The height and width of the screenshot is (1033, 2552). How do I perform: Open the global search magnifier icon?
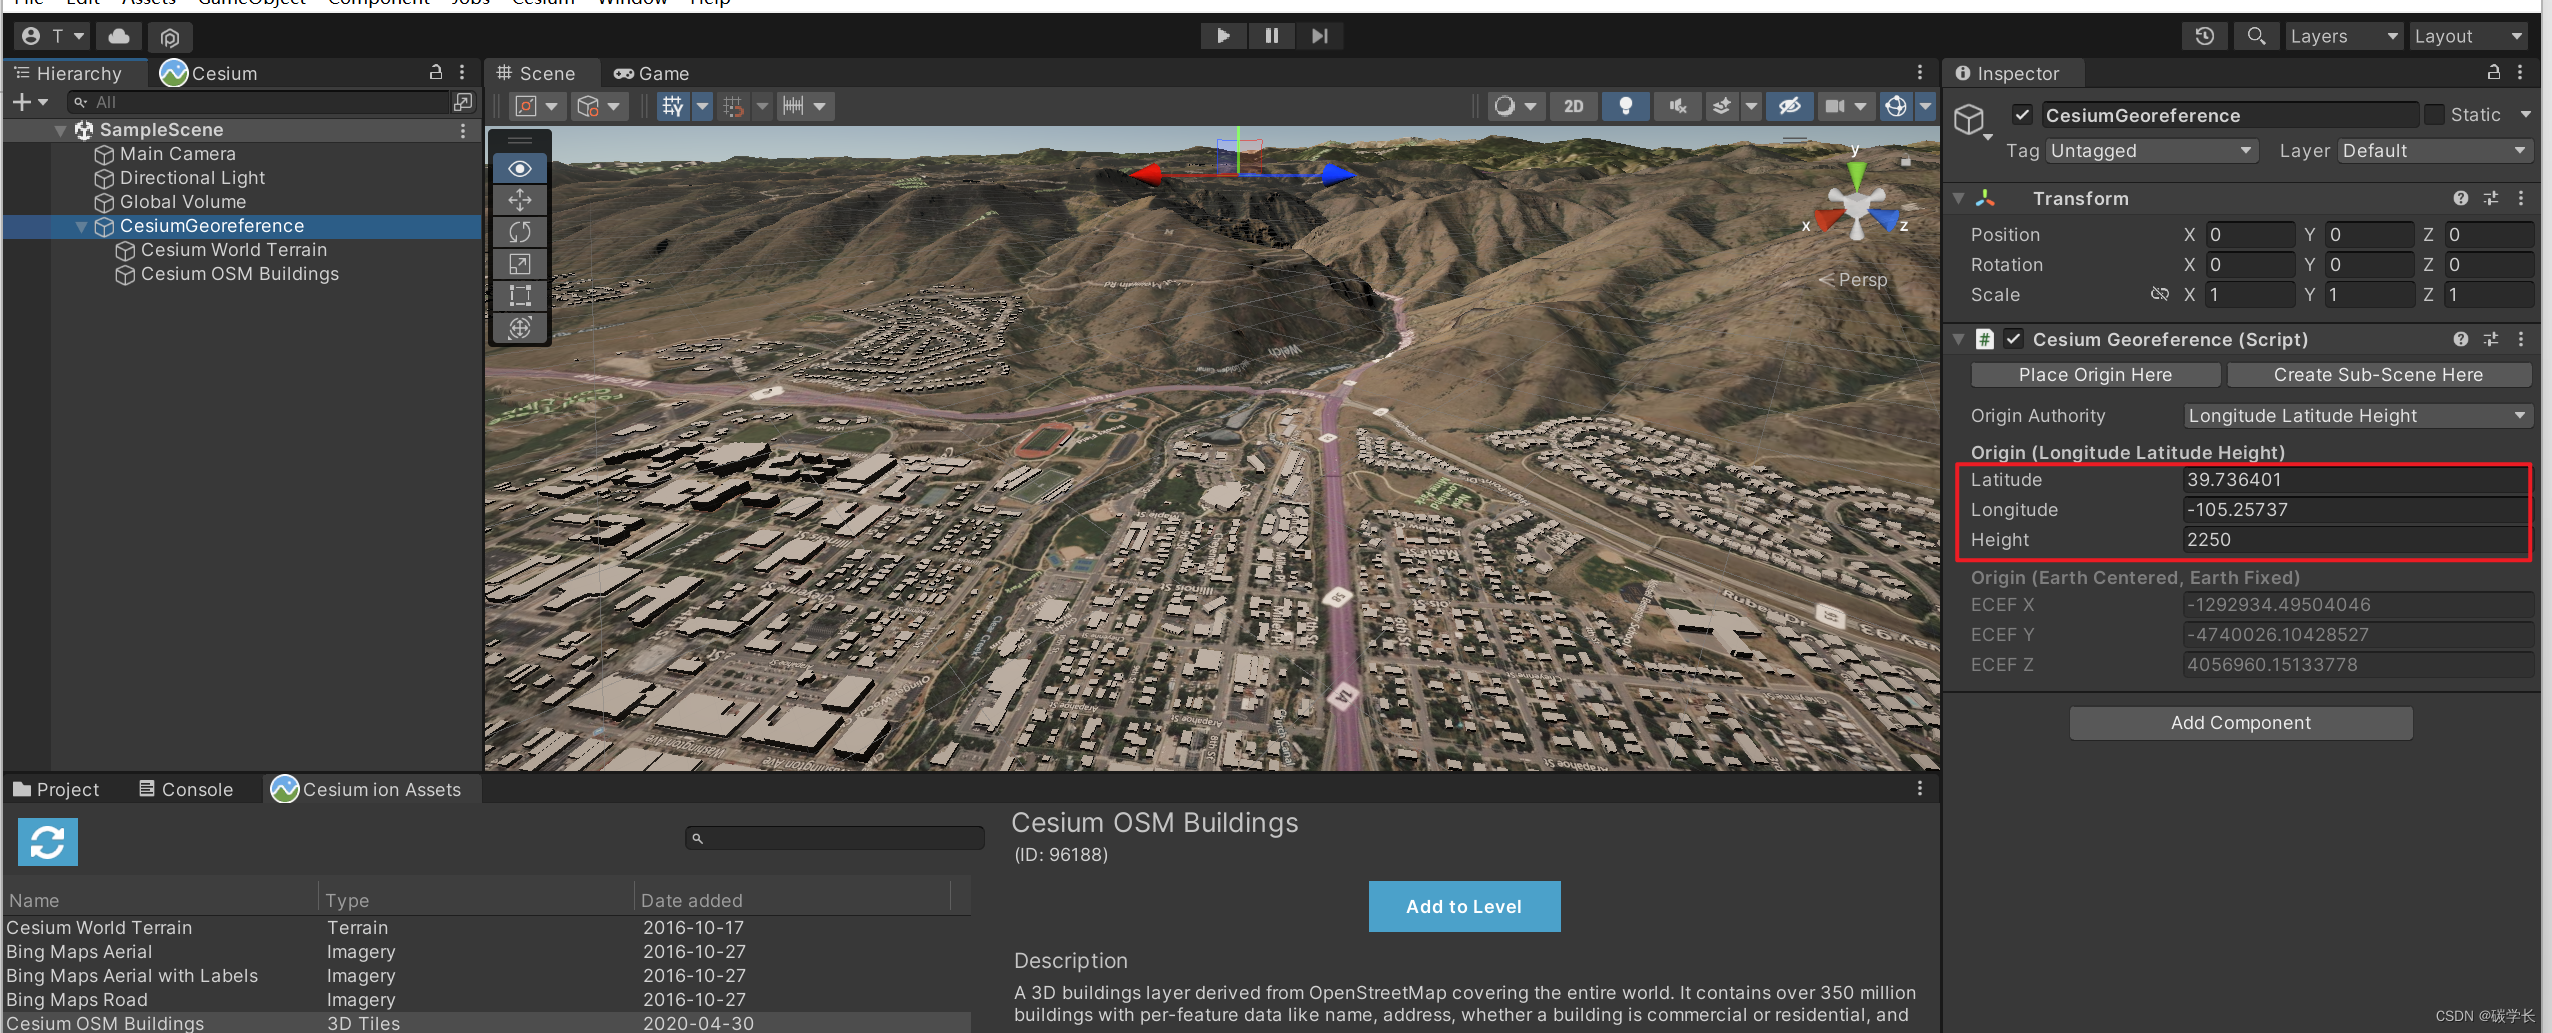point(2256,36)
